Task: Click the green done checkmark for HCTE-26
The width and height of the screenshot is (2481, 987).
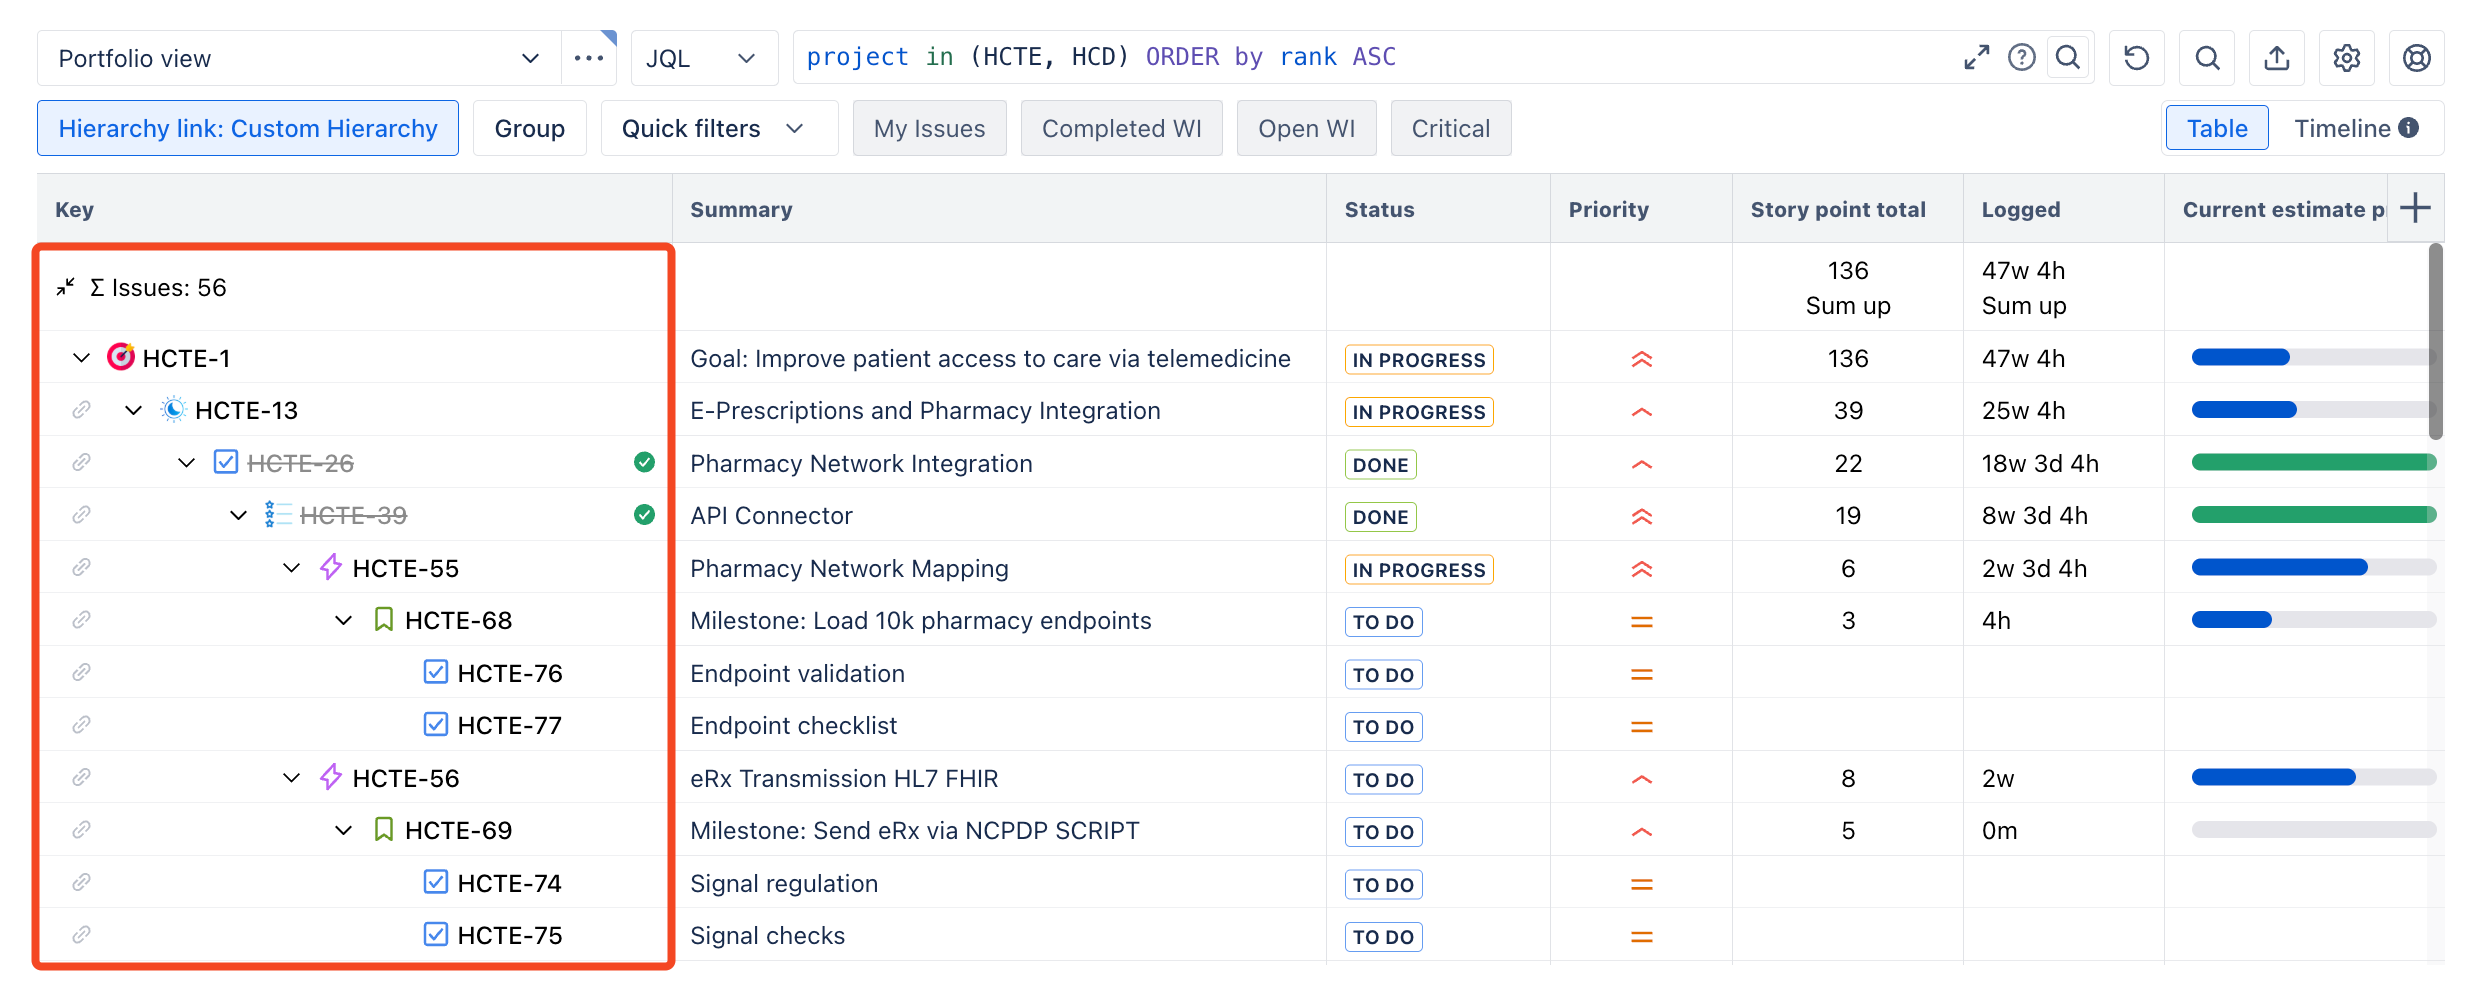Action: (x=644, y=462)
